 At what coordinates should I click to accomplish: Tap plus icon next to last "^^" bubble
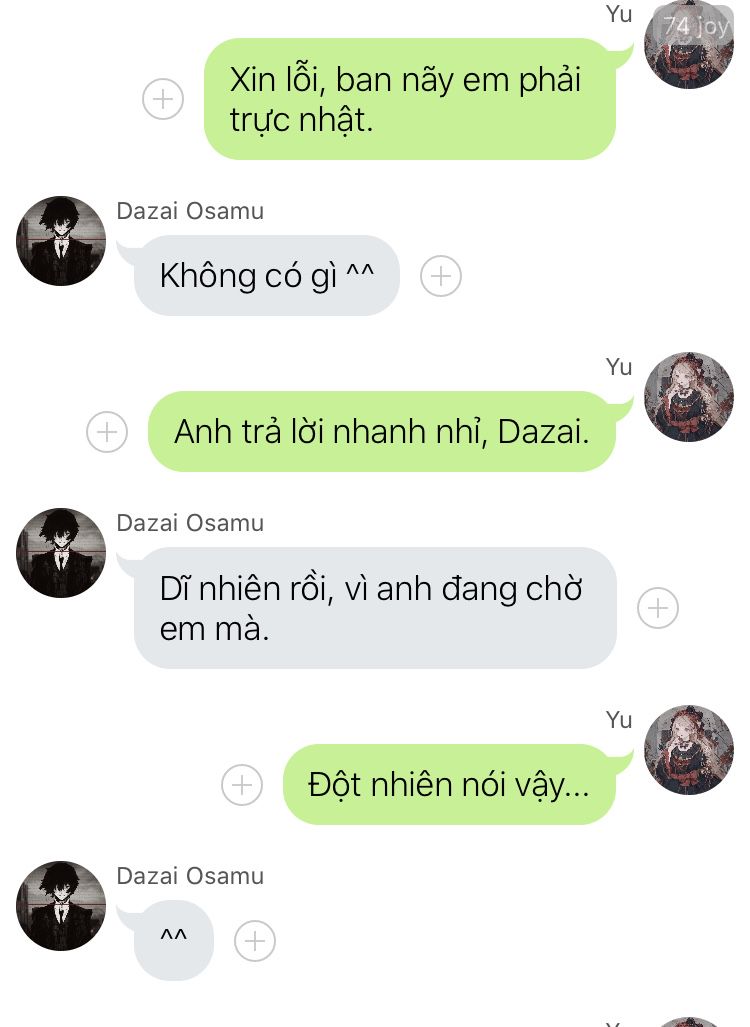(x=255, y=941)
